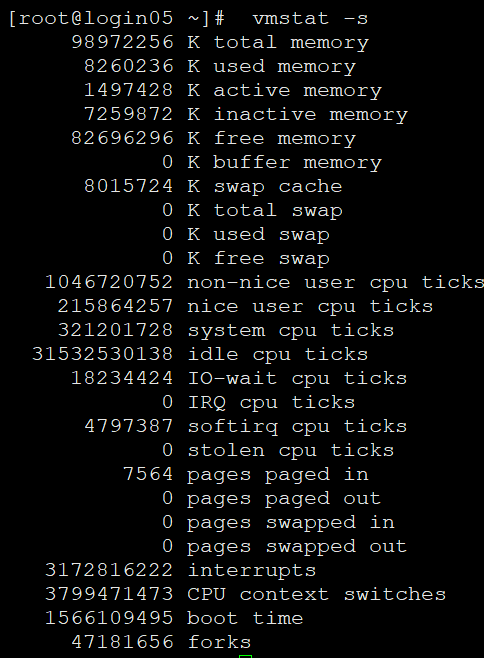Click the root@login05 shell prompt

(116, 18)
